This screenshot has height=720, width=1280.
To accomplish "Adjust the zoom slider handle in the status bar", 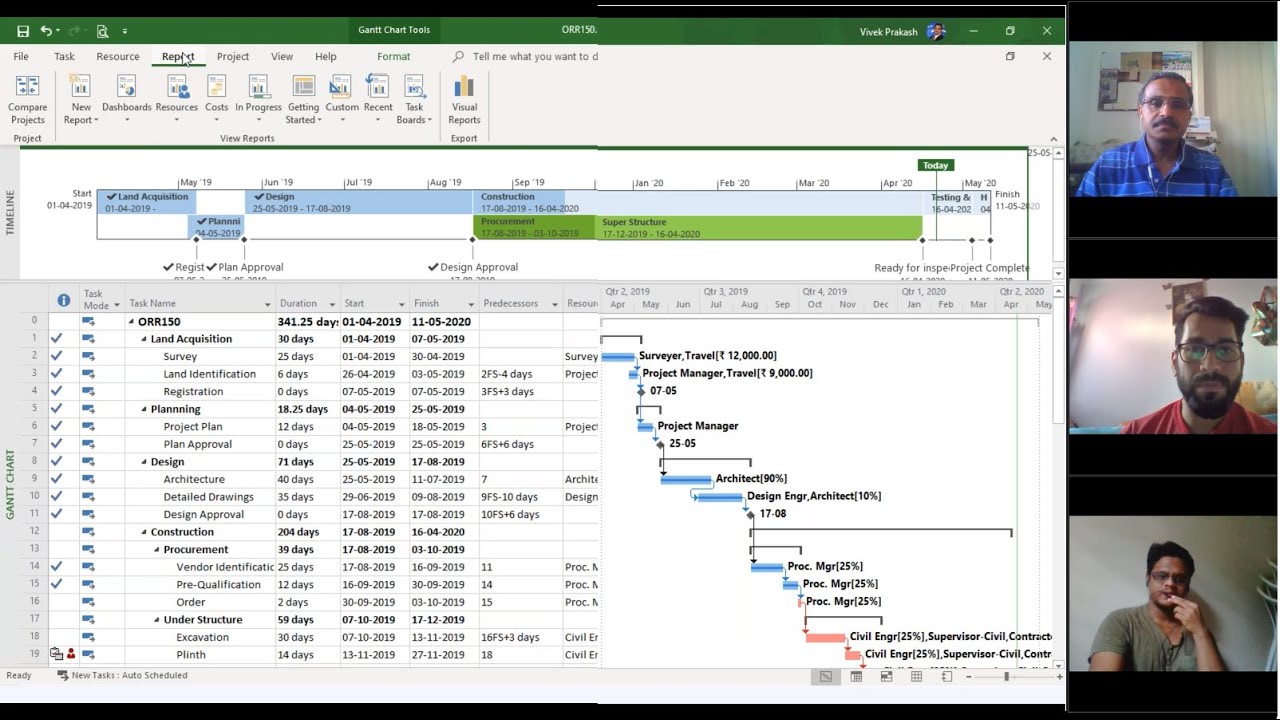I will 1006,677.
